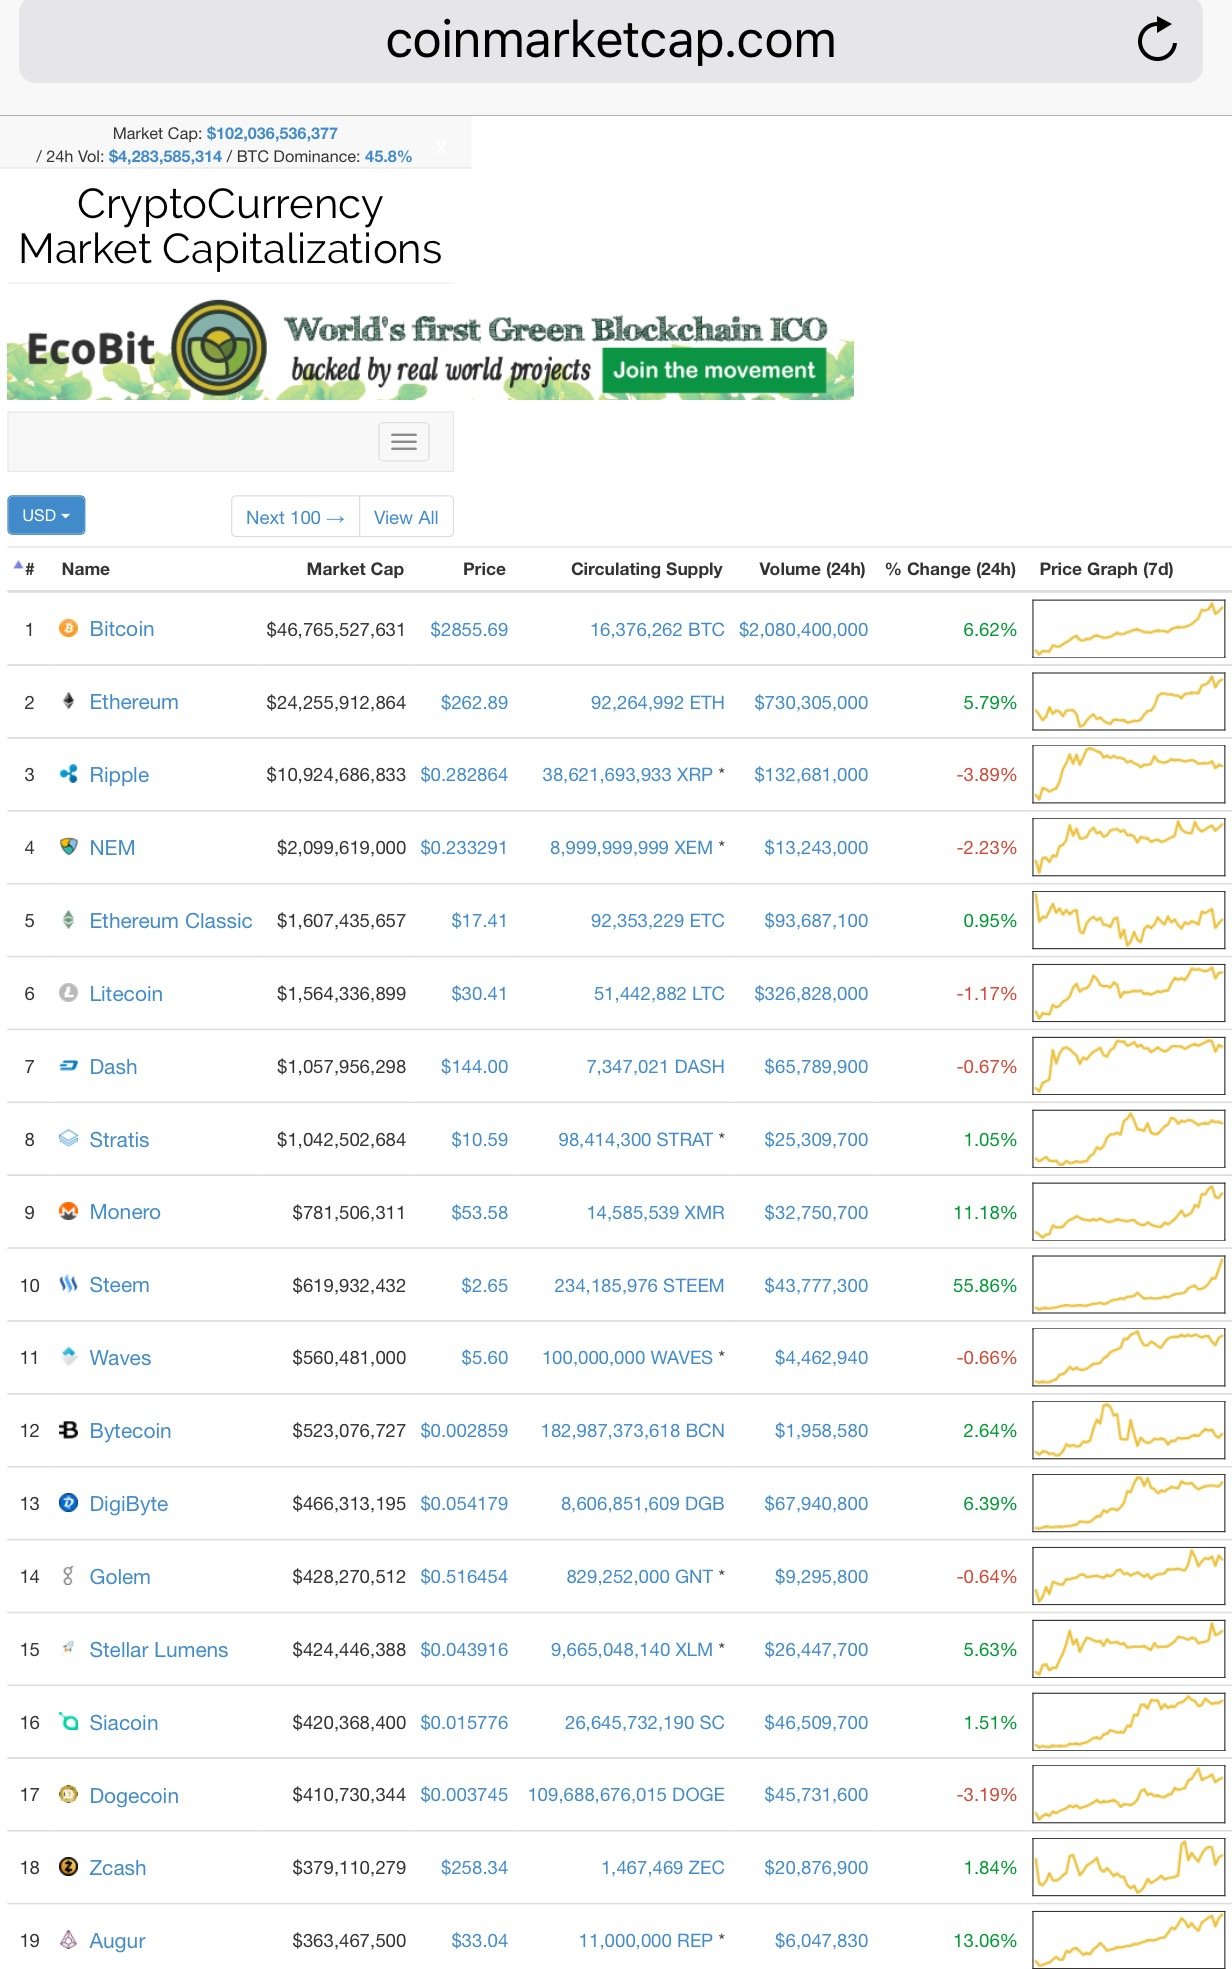Click Join the movement on EcoBit banner
The height and width of the screenshot is (1969, 1232).
[714, 370]
